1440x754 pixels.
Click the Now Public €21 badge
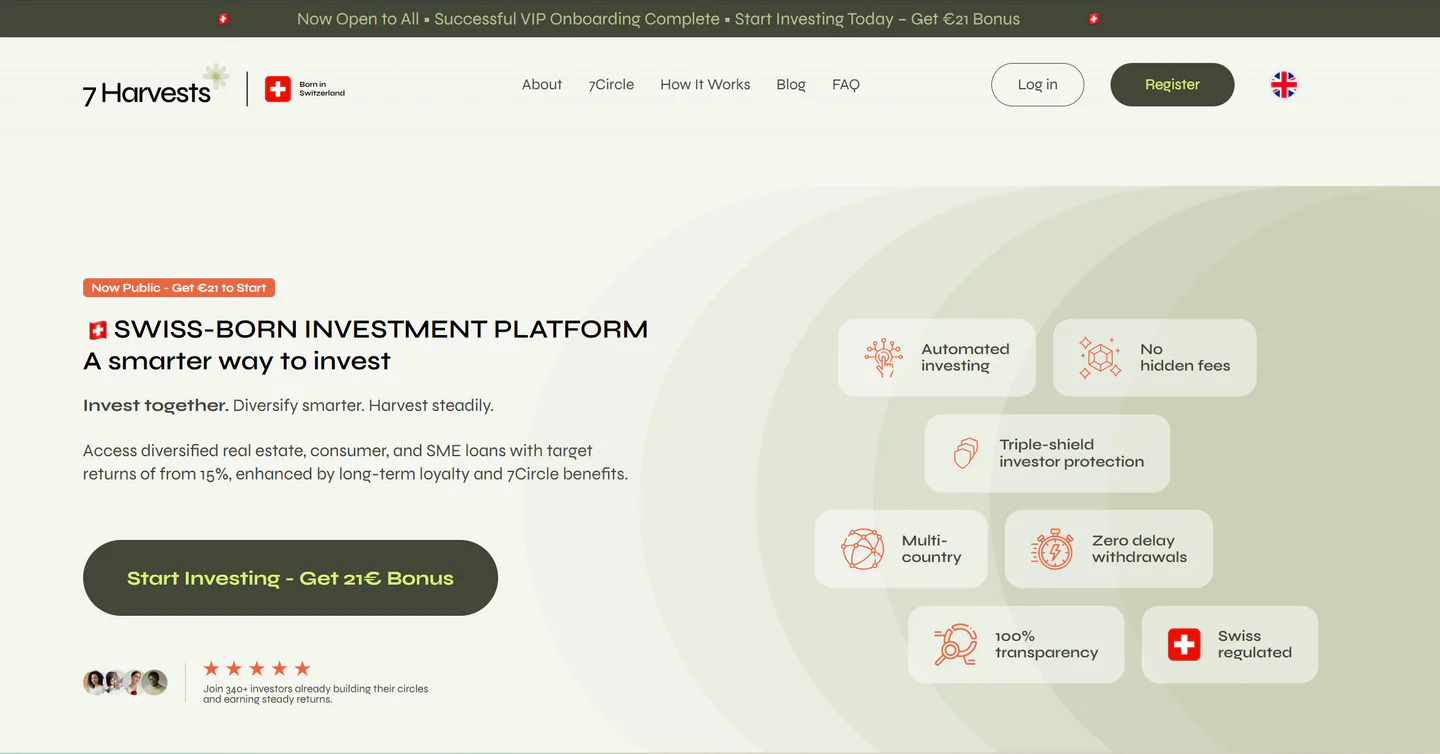point(179,288)
